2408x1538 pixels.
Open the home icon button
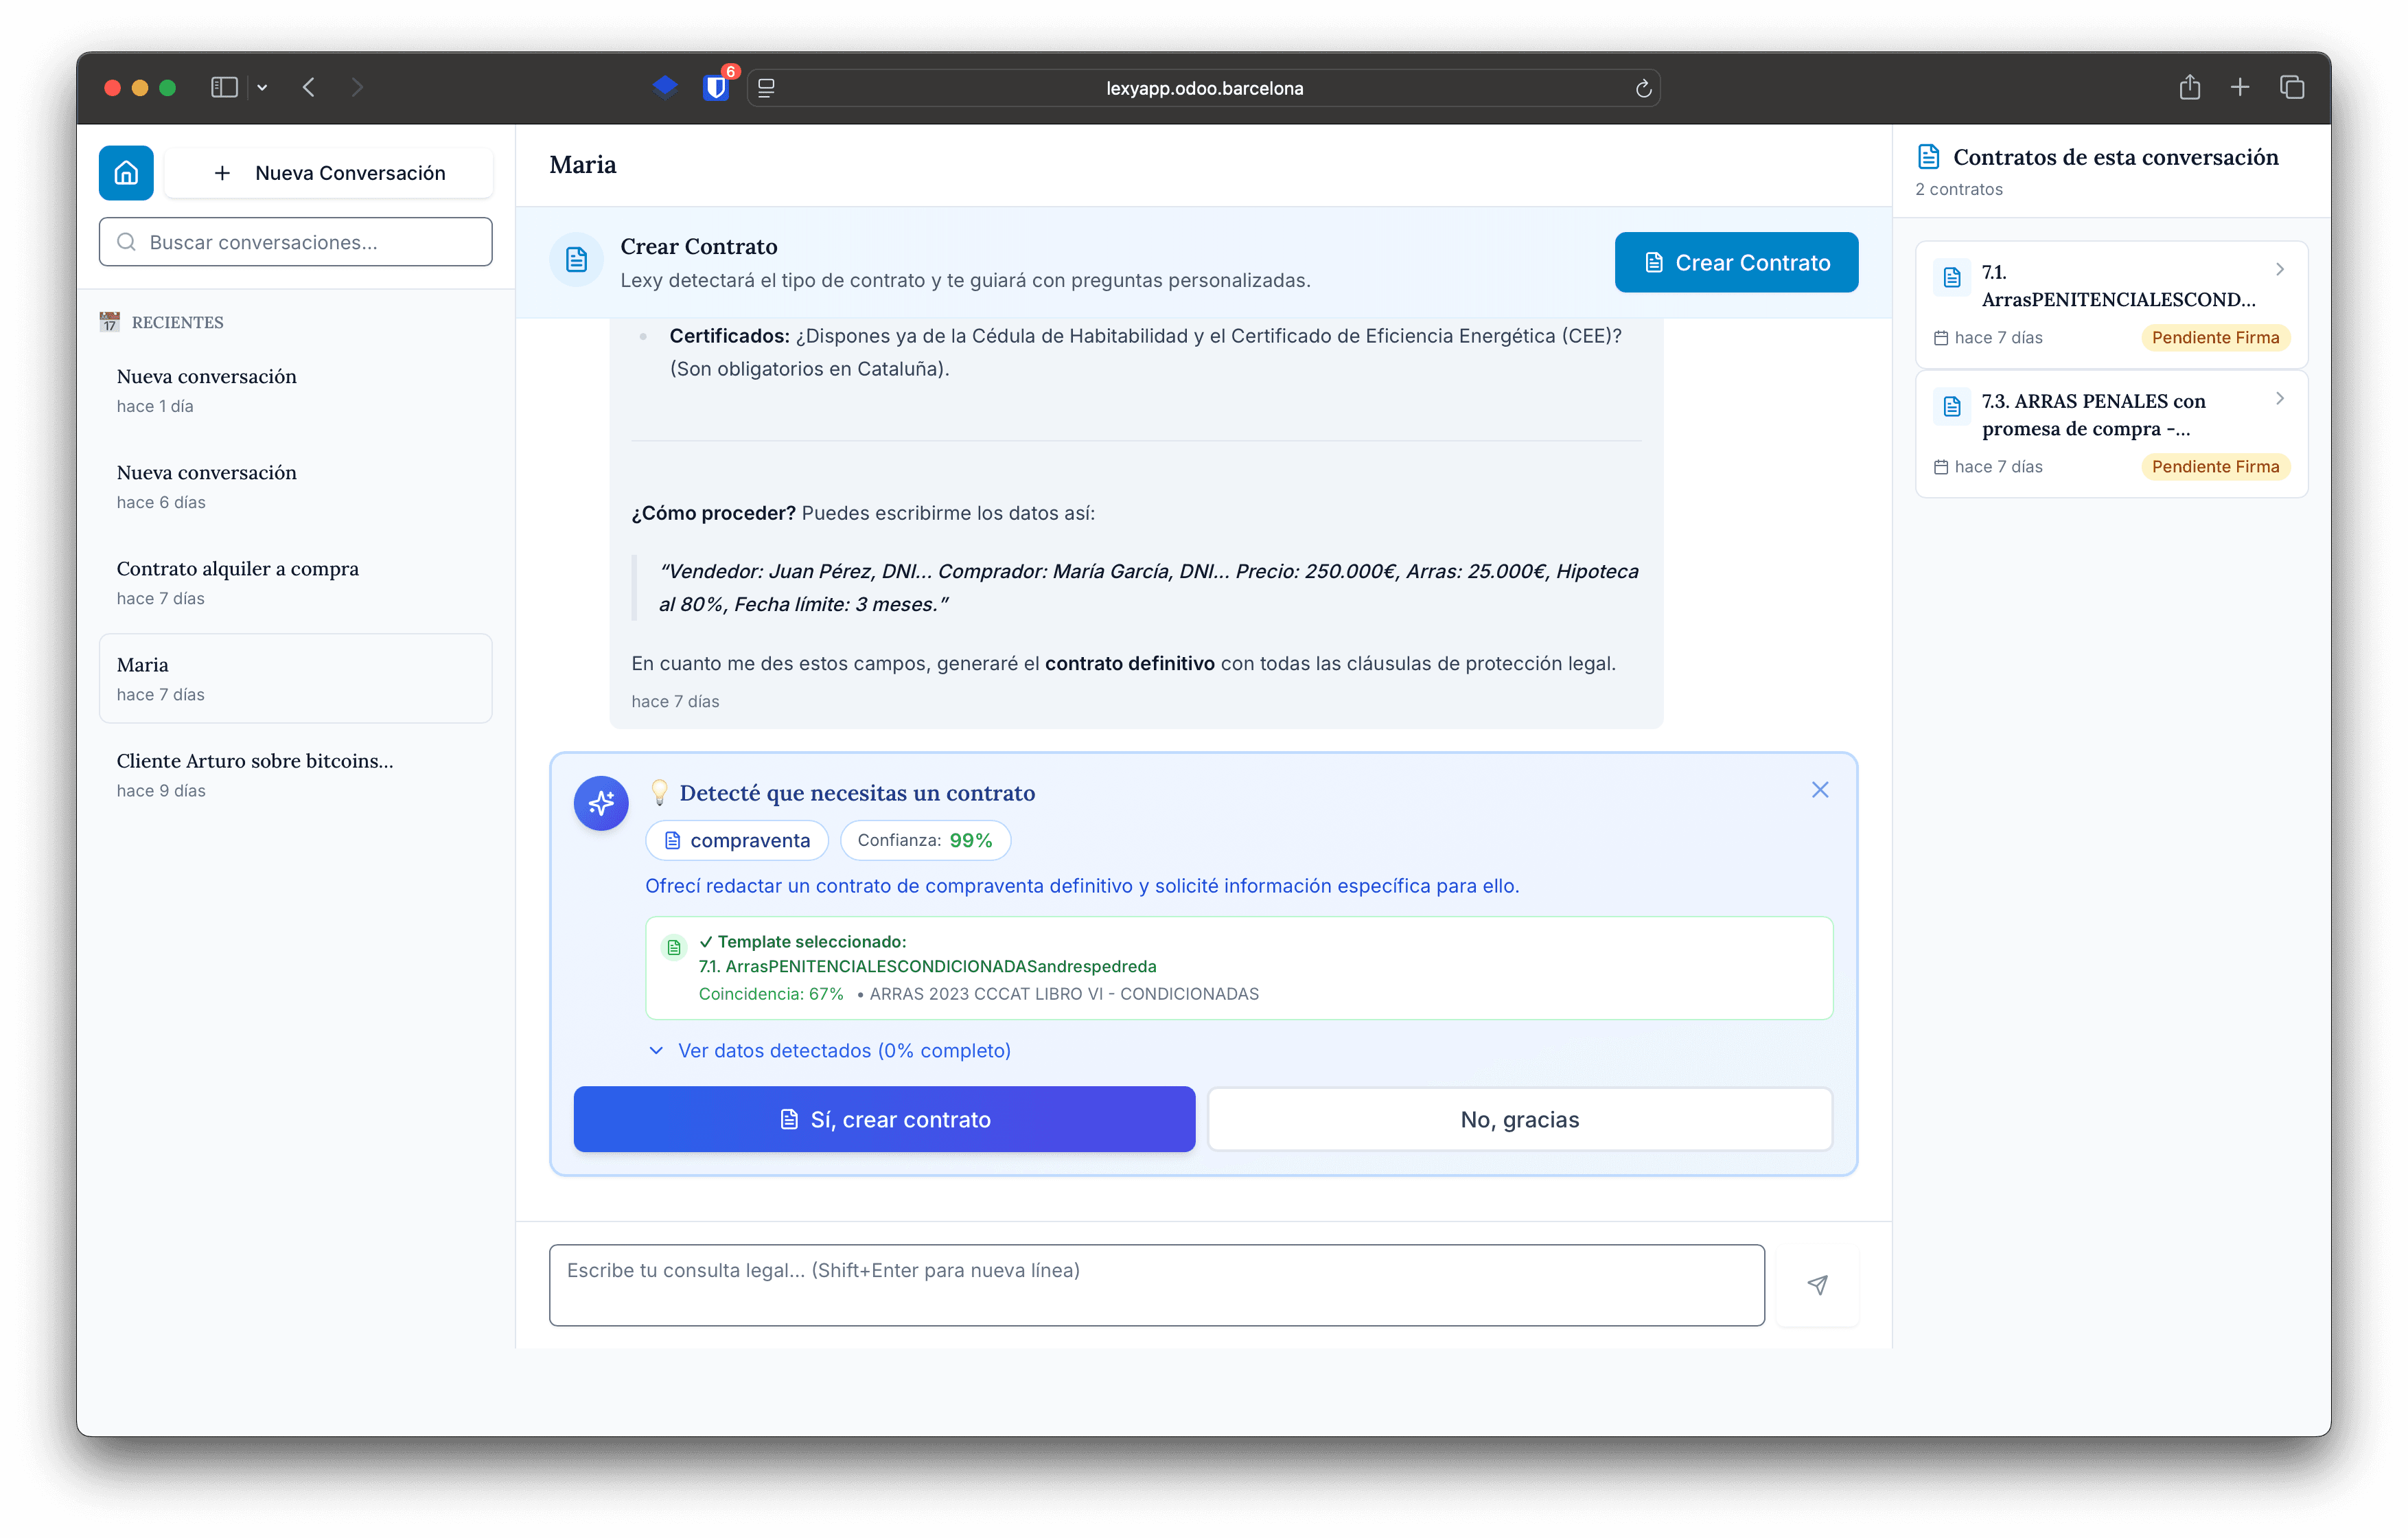126,173
